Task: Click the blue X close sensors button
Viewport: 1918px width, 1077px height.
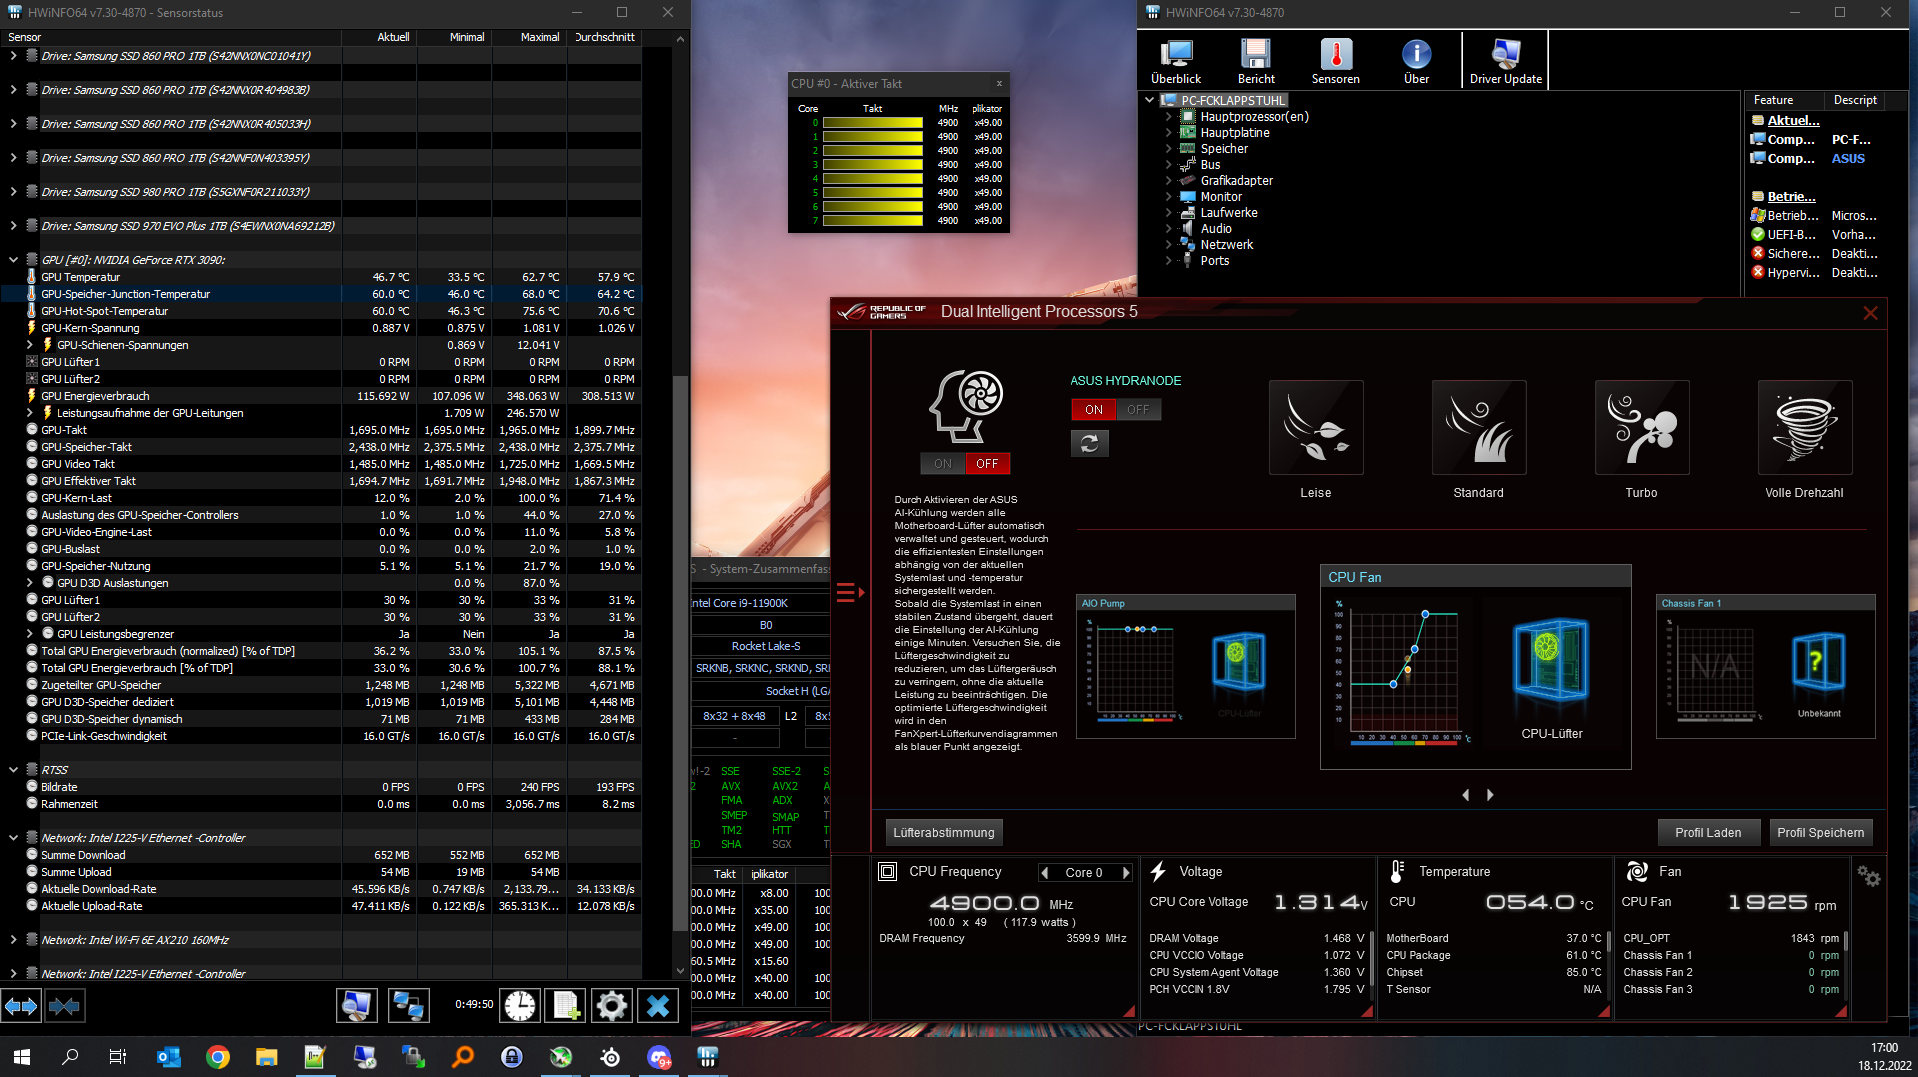Action: click(x=658, y=1006)
